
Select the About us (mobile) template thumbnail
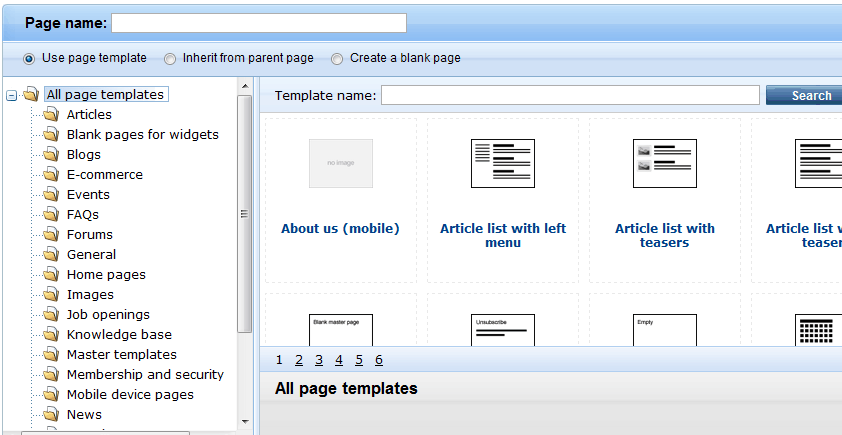pos(341,163)
